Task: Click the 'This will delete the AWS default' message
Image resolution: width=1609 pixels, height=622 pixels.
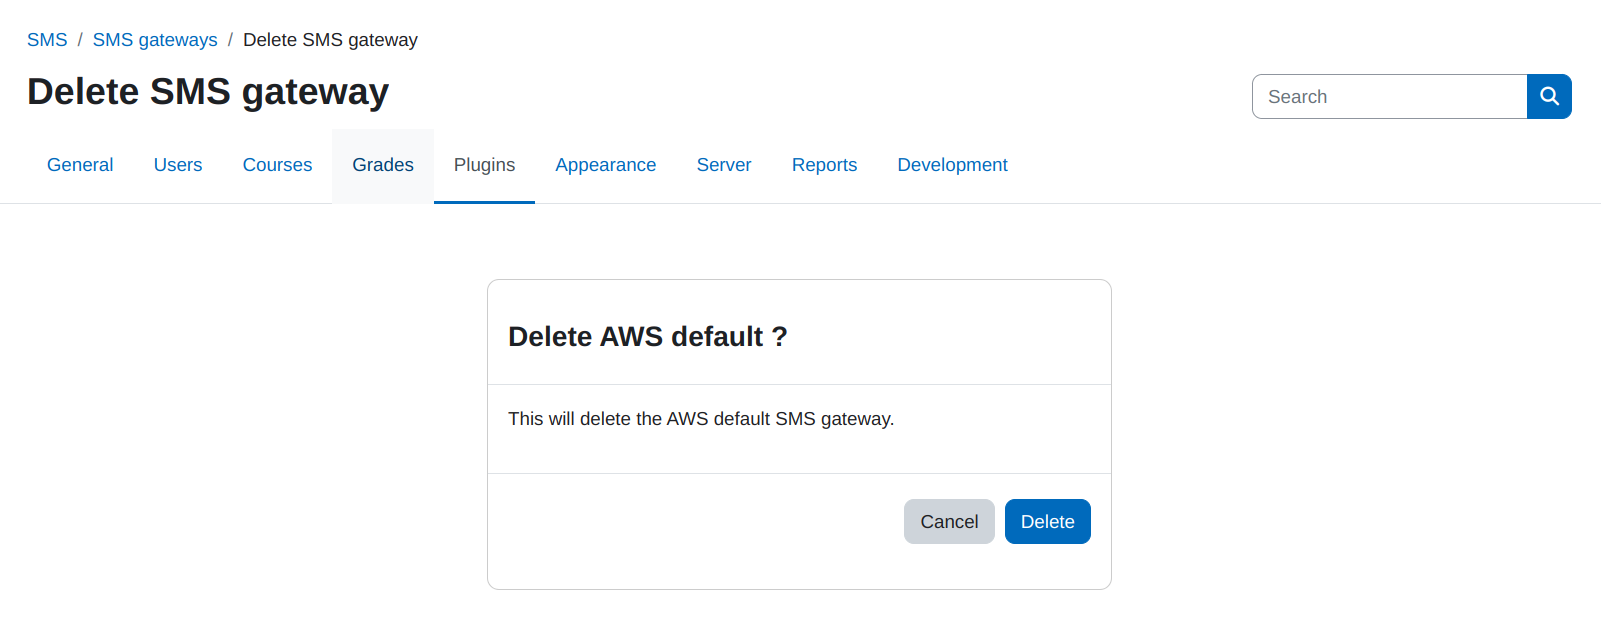Action: point(701,419)
